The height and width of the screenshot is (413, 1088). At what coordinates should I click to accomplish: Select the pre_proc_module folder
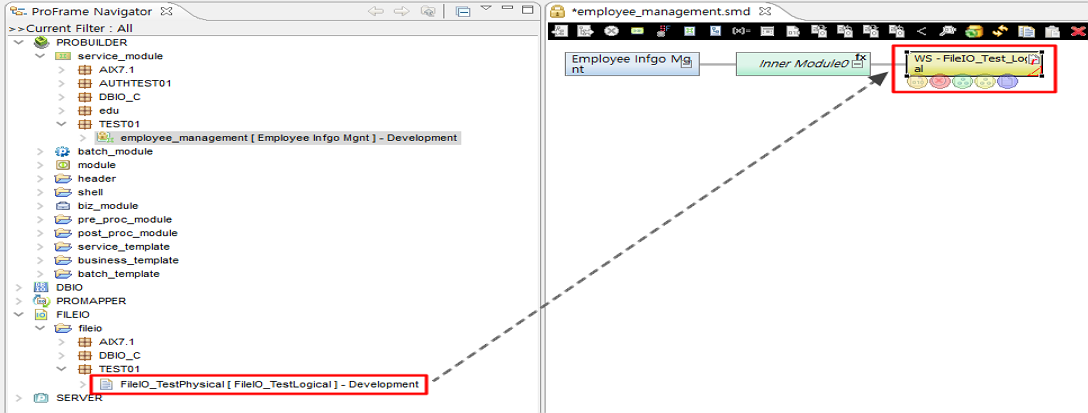(x=124, y=219)
